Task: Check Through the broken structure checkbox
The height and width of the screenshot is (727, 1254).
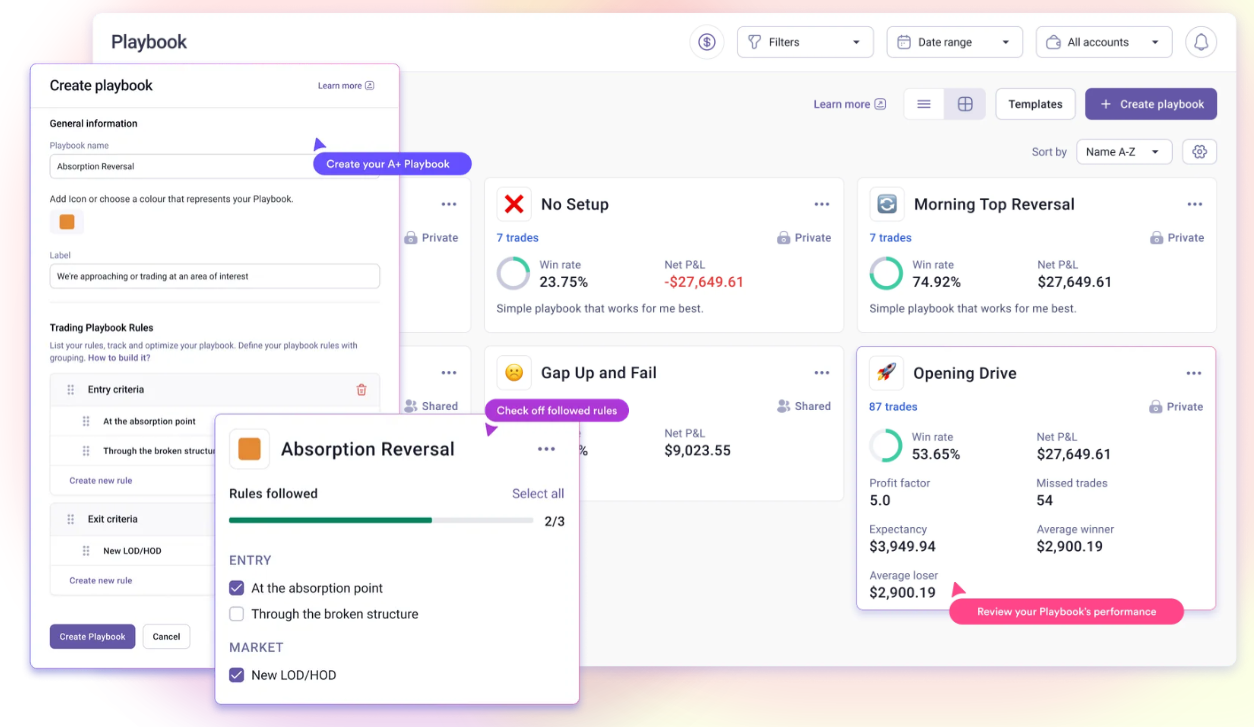Action: pos(237,614)
